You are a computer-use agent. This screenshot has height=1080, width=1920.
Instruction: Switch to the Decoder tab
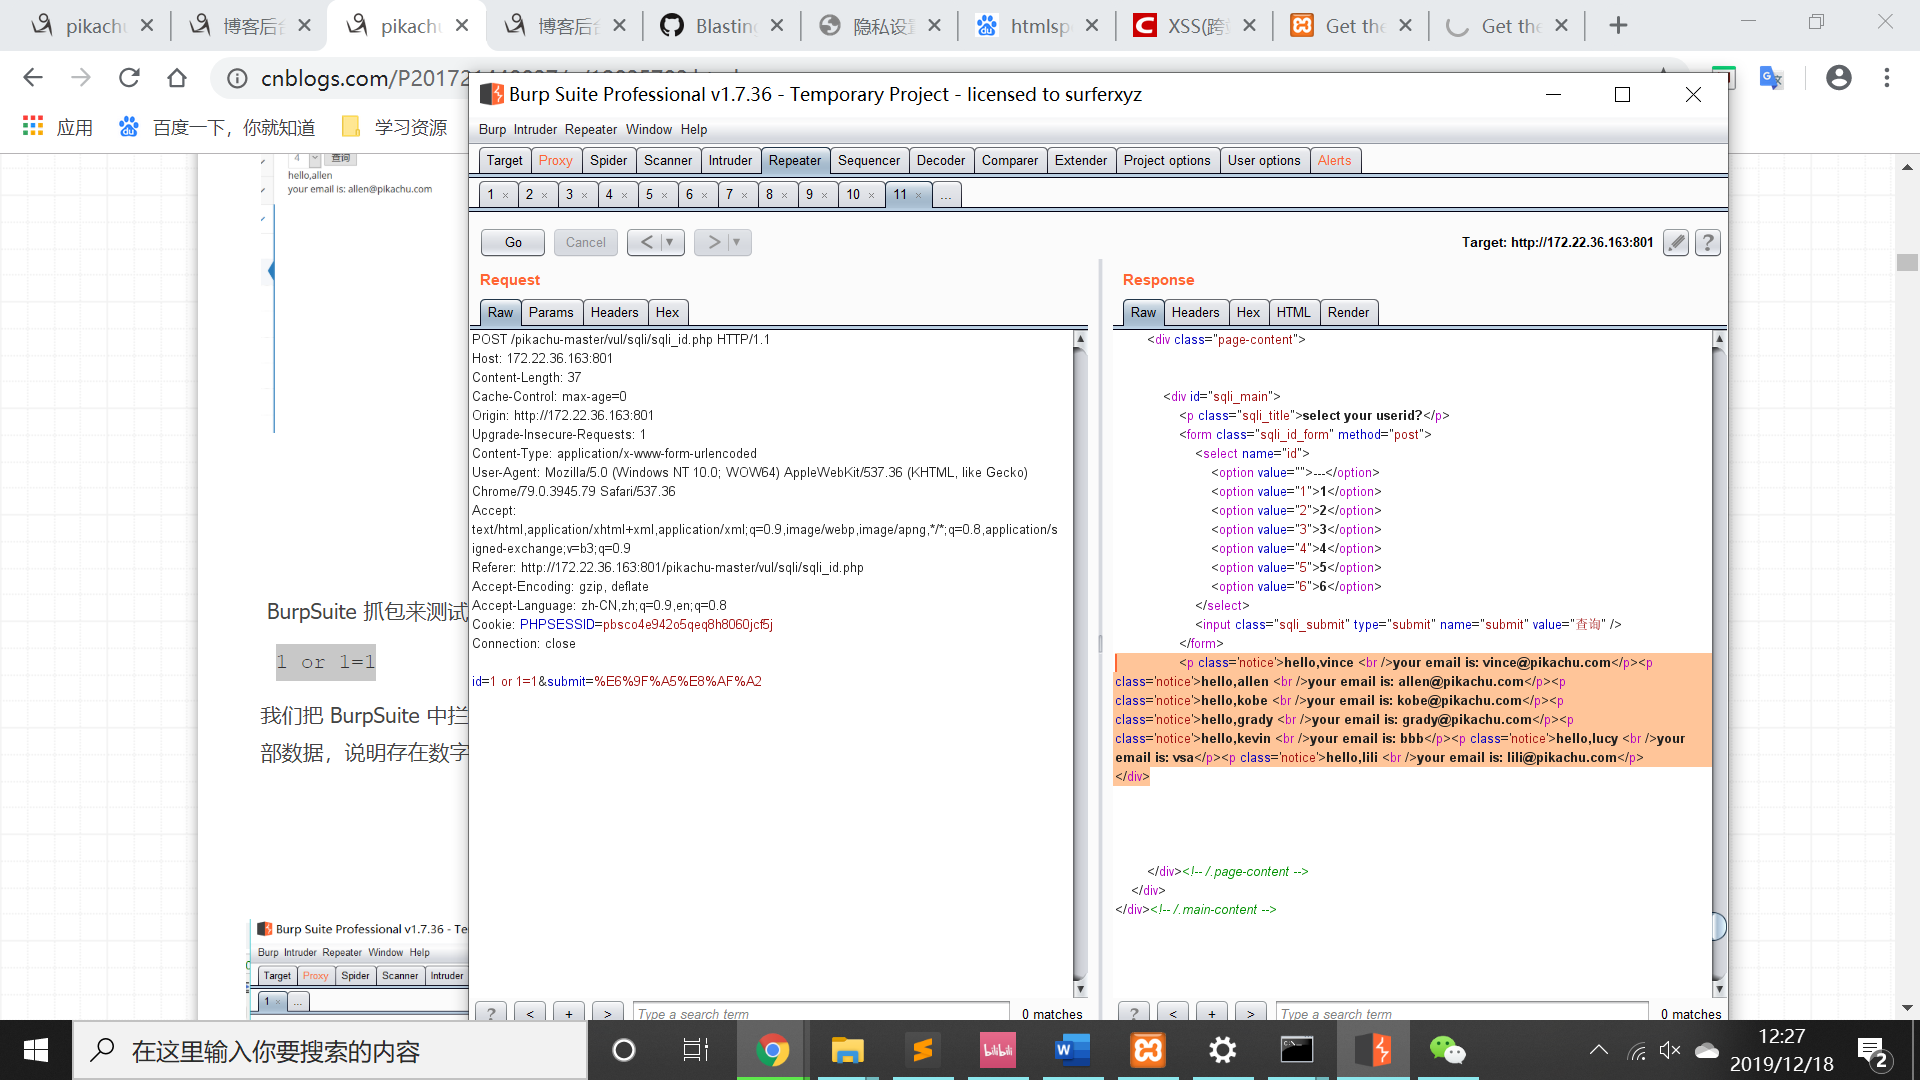click(x=940, y=160)
